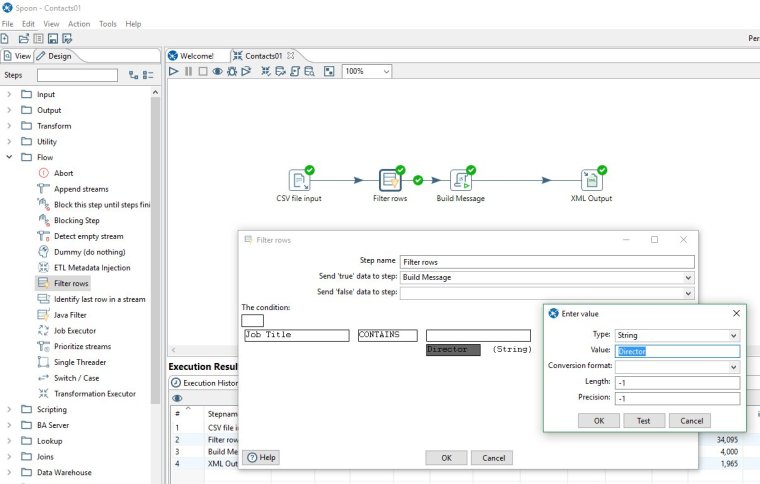This screenshot has width=760, height=484.
Task: Open the Action menu
Action: pos(79,24)
